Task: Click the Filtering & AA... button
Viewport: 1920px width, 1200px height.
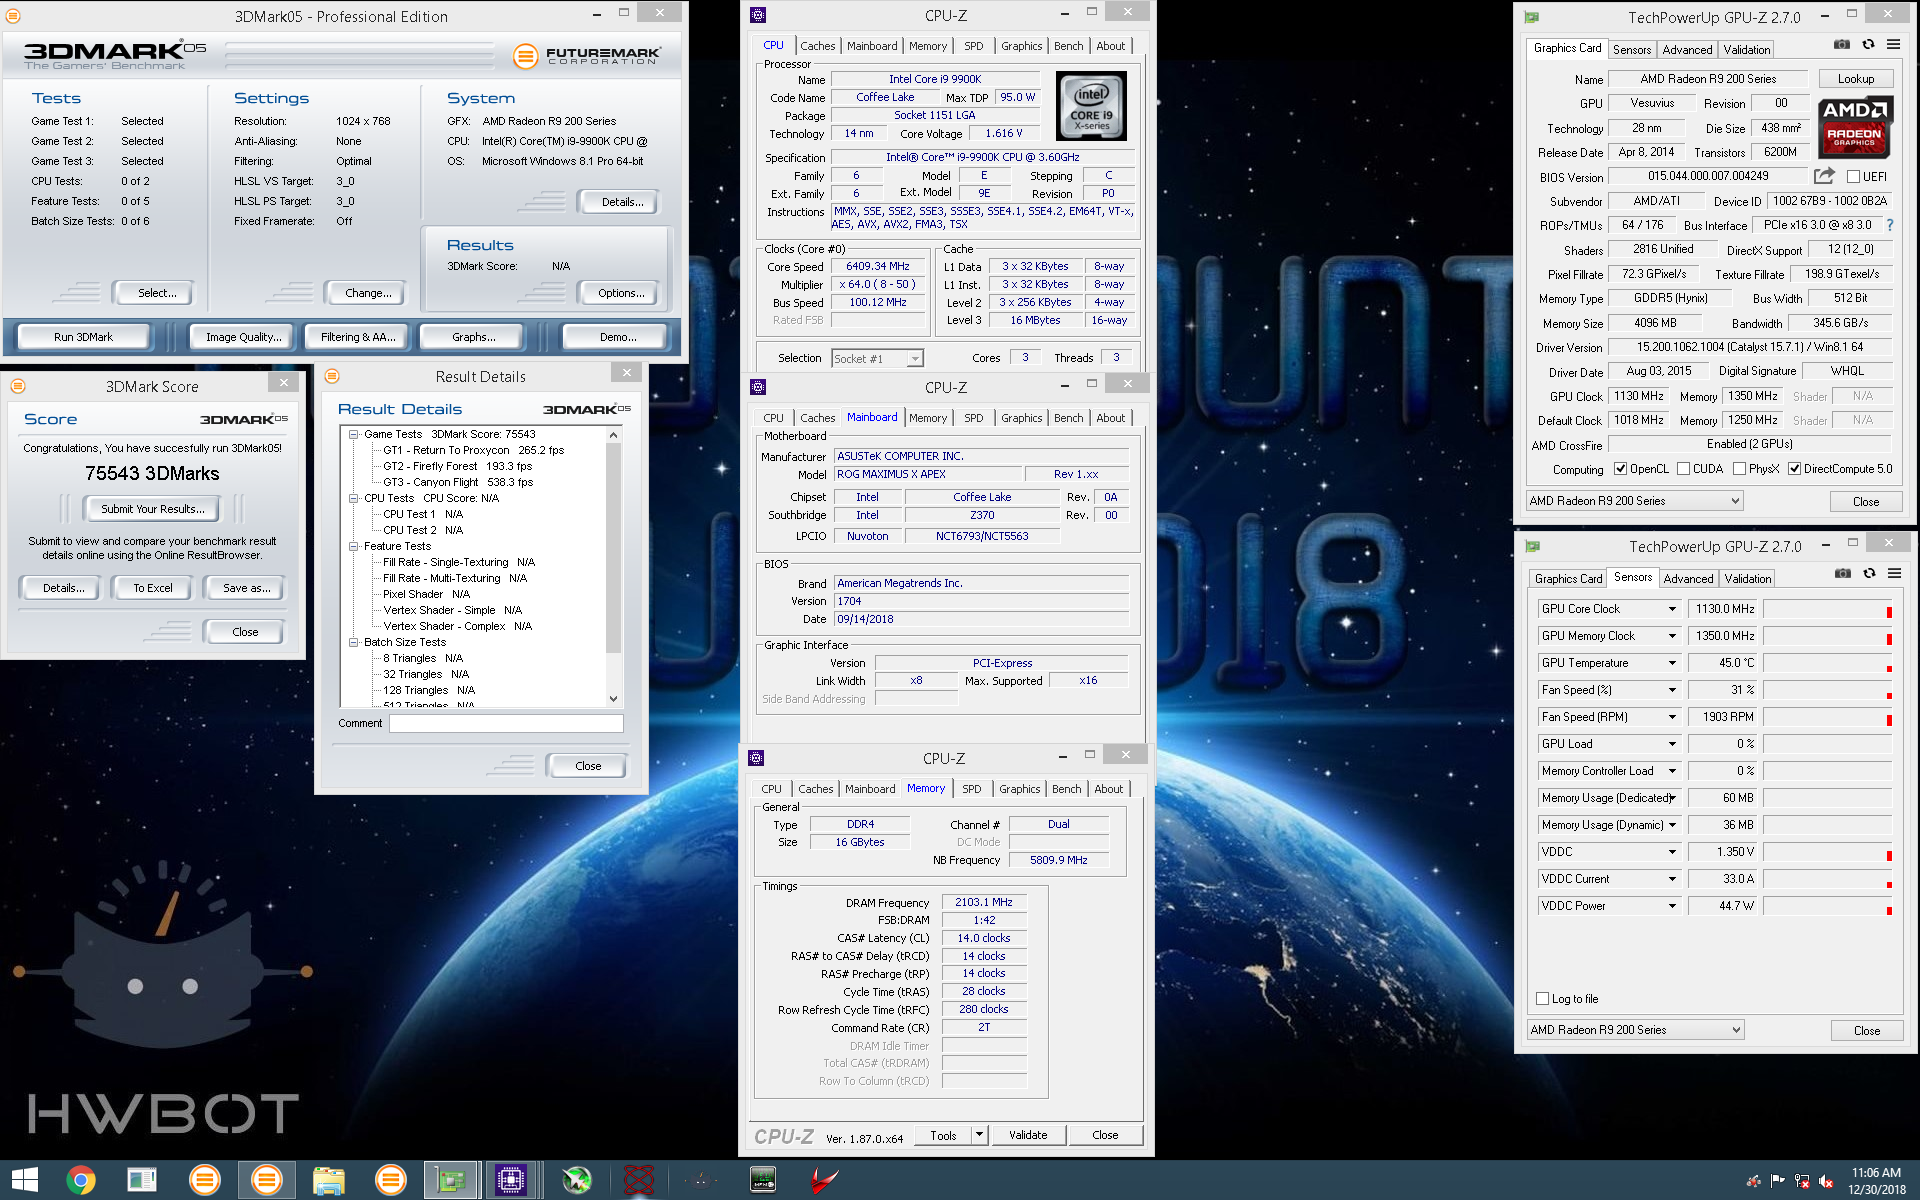Action: 358,337
